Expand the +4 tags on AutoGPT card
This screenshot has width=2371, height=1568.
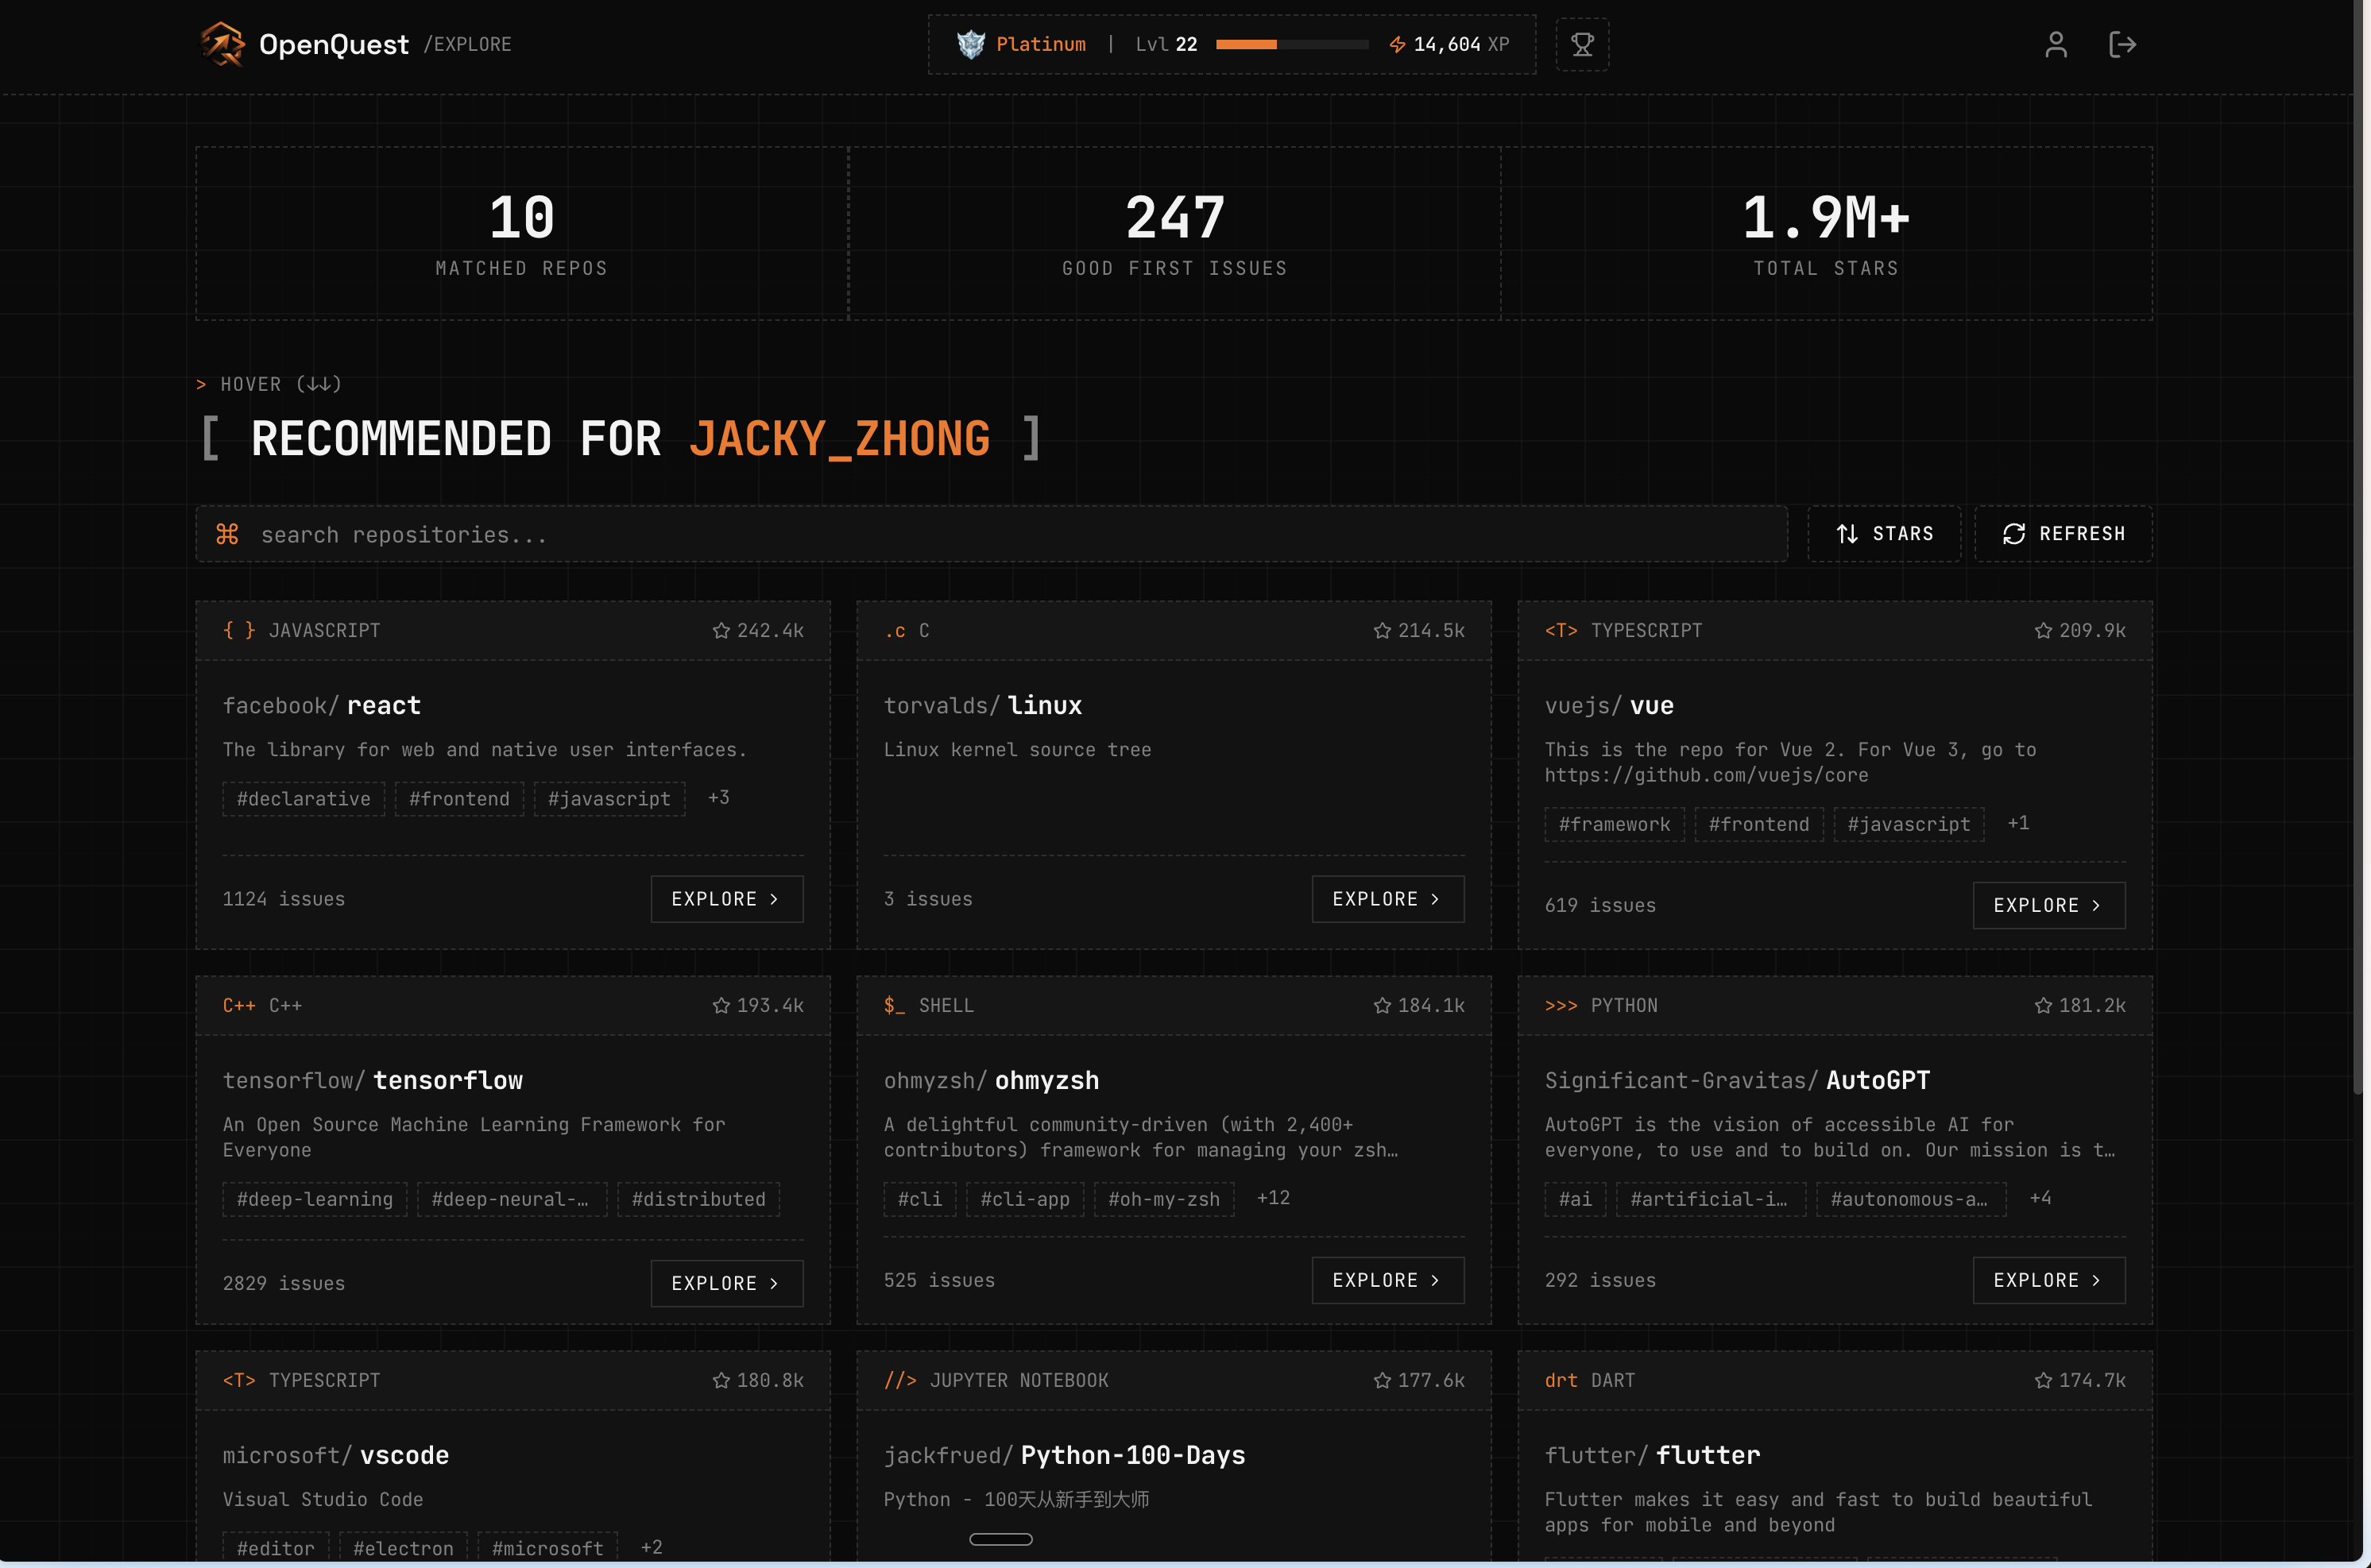(x=2039, y=1197)
